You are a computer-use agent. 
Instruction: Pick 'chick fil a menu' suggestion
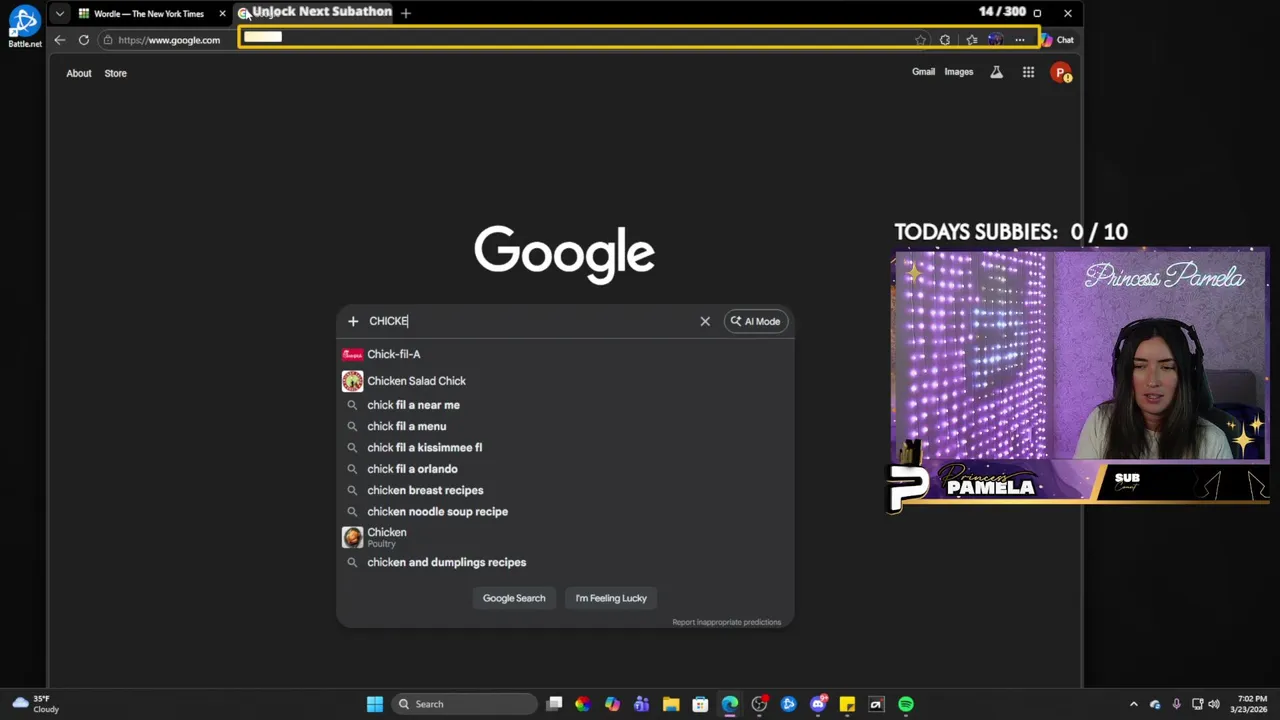coord(565,426)
